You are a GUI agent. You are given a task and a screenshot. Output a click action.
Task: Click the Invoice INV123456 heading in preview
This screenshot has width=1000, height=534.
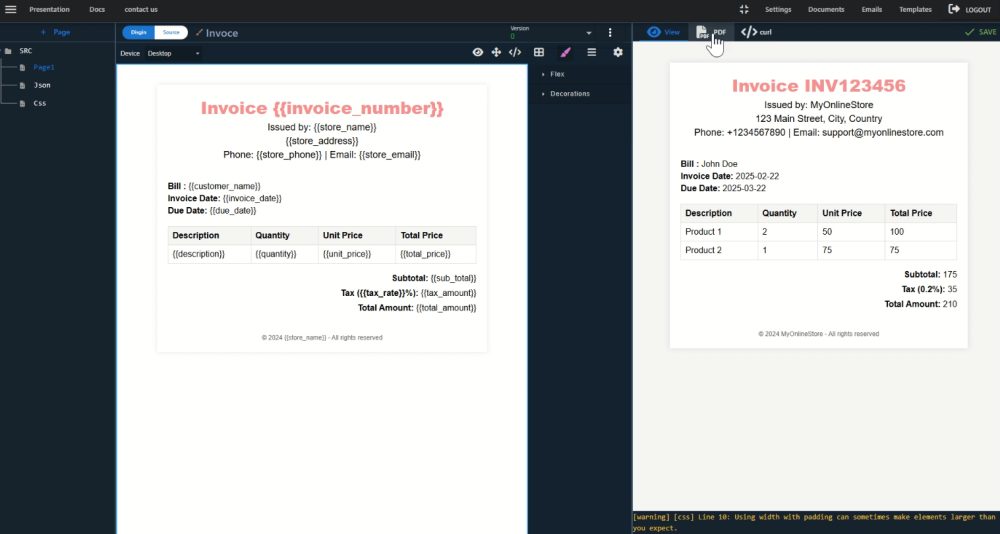(818, 85)
